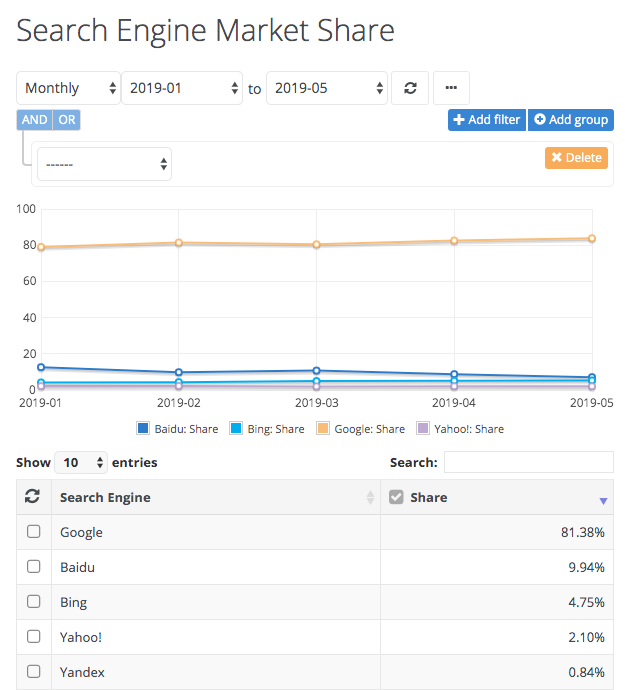The height and width of the screenshot is (690, 625).
Task: Click the 2.10% share value
Action: pos(586,637)
